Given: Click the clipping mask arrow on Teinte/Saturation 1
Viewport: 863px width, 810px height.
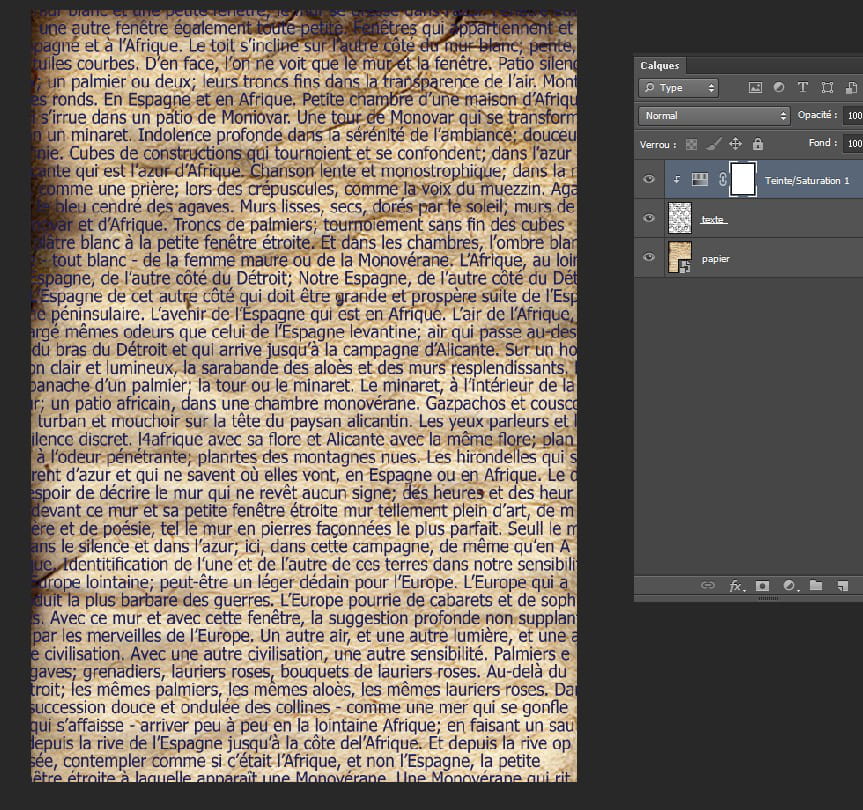Looking at the screenshot, I should (x=677, y=179).
